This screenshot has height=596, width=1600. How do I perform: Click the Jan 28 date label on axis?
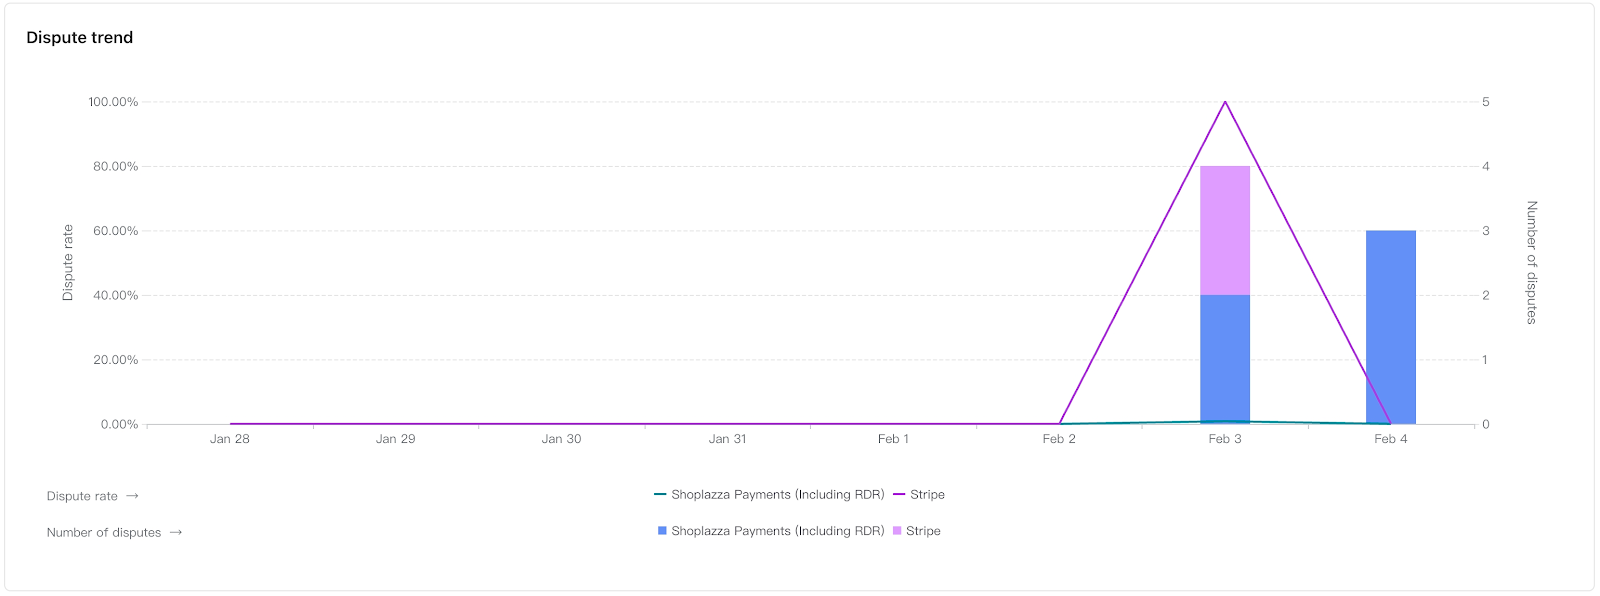coord(230,439)
